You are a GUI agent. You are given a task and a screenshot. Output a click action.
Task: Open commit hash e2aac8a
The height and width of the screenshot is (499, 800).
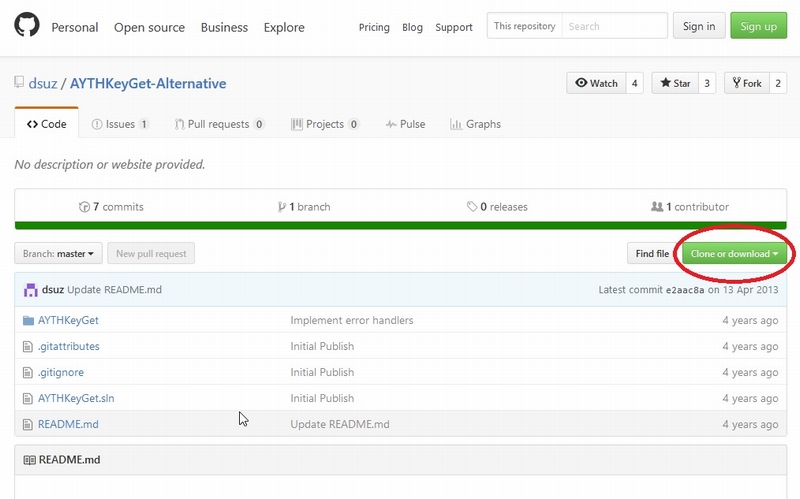tap(685, 290)
